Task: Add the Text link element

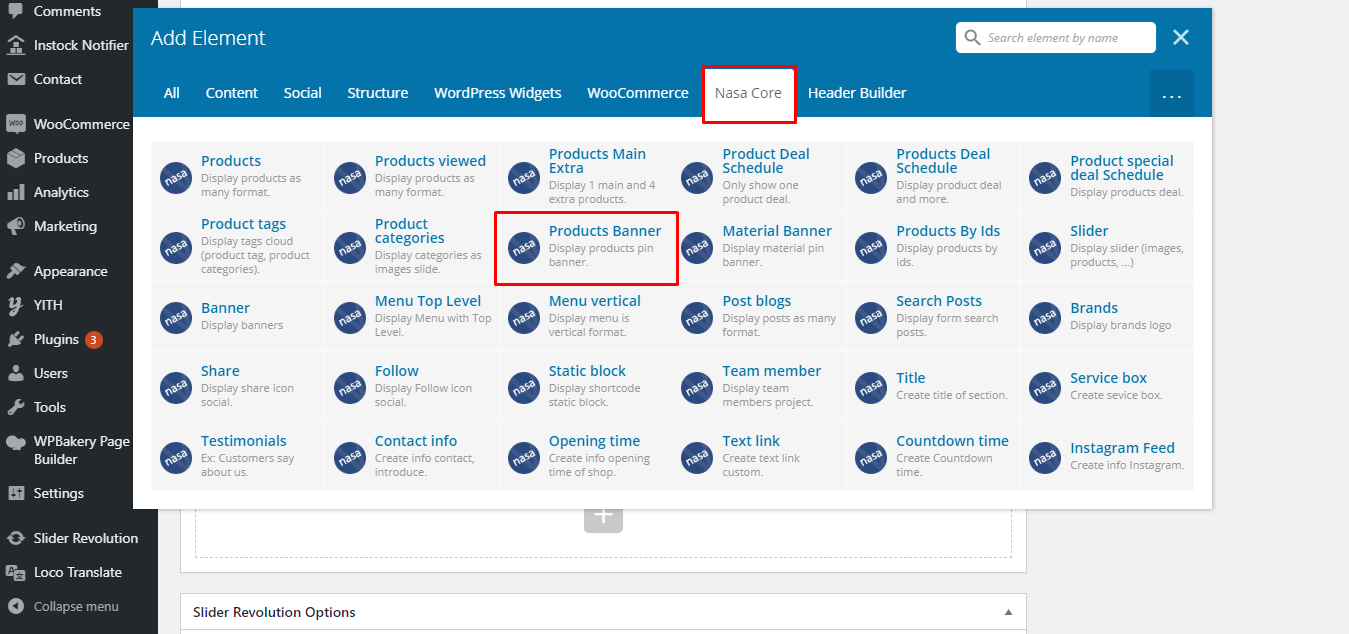Action: 759,456
